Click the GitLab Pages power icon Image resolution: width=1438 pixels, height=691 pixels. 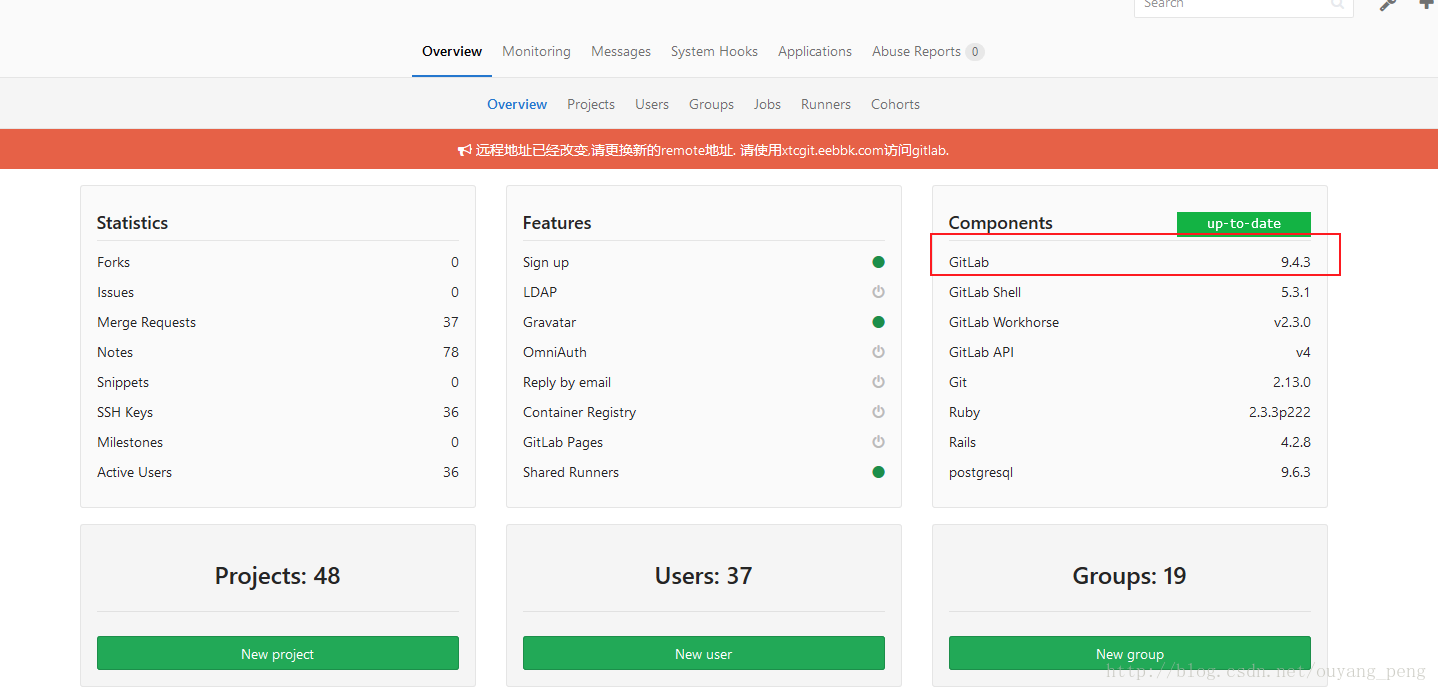(x=878, y=442)
